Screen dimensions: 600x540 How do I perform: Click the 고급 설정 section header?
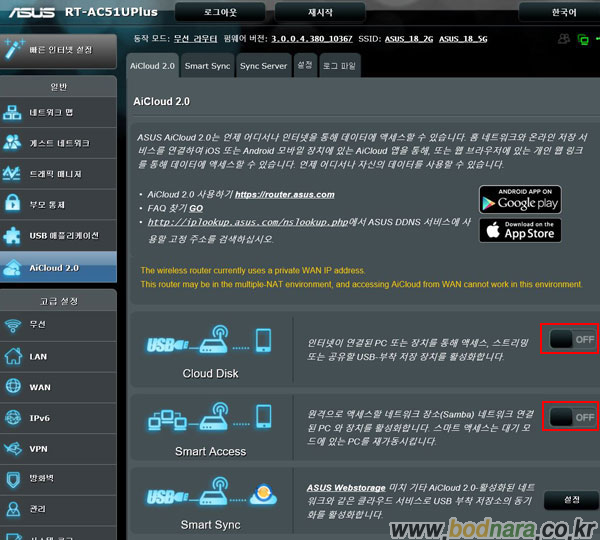[58, 301]
